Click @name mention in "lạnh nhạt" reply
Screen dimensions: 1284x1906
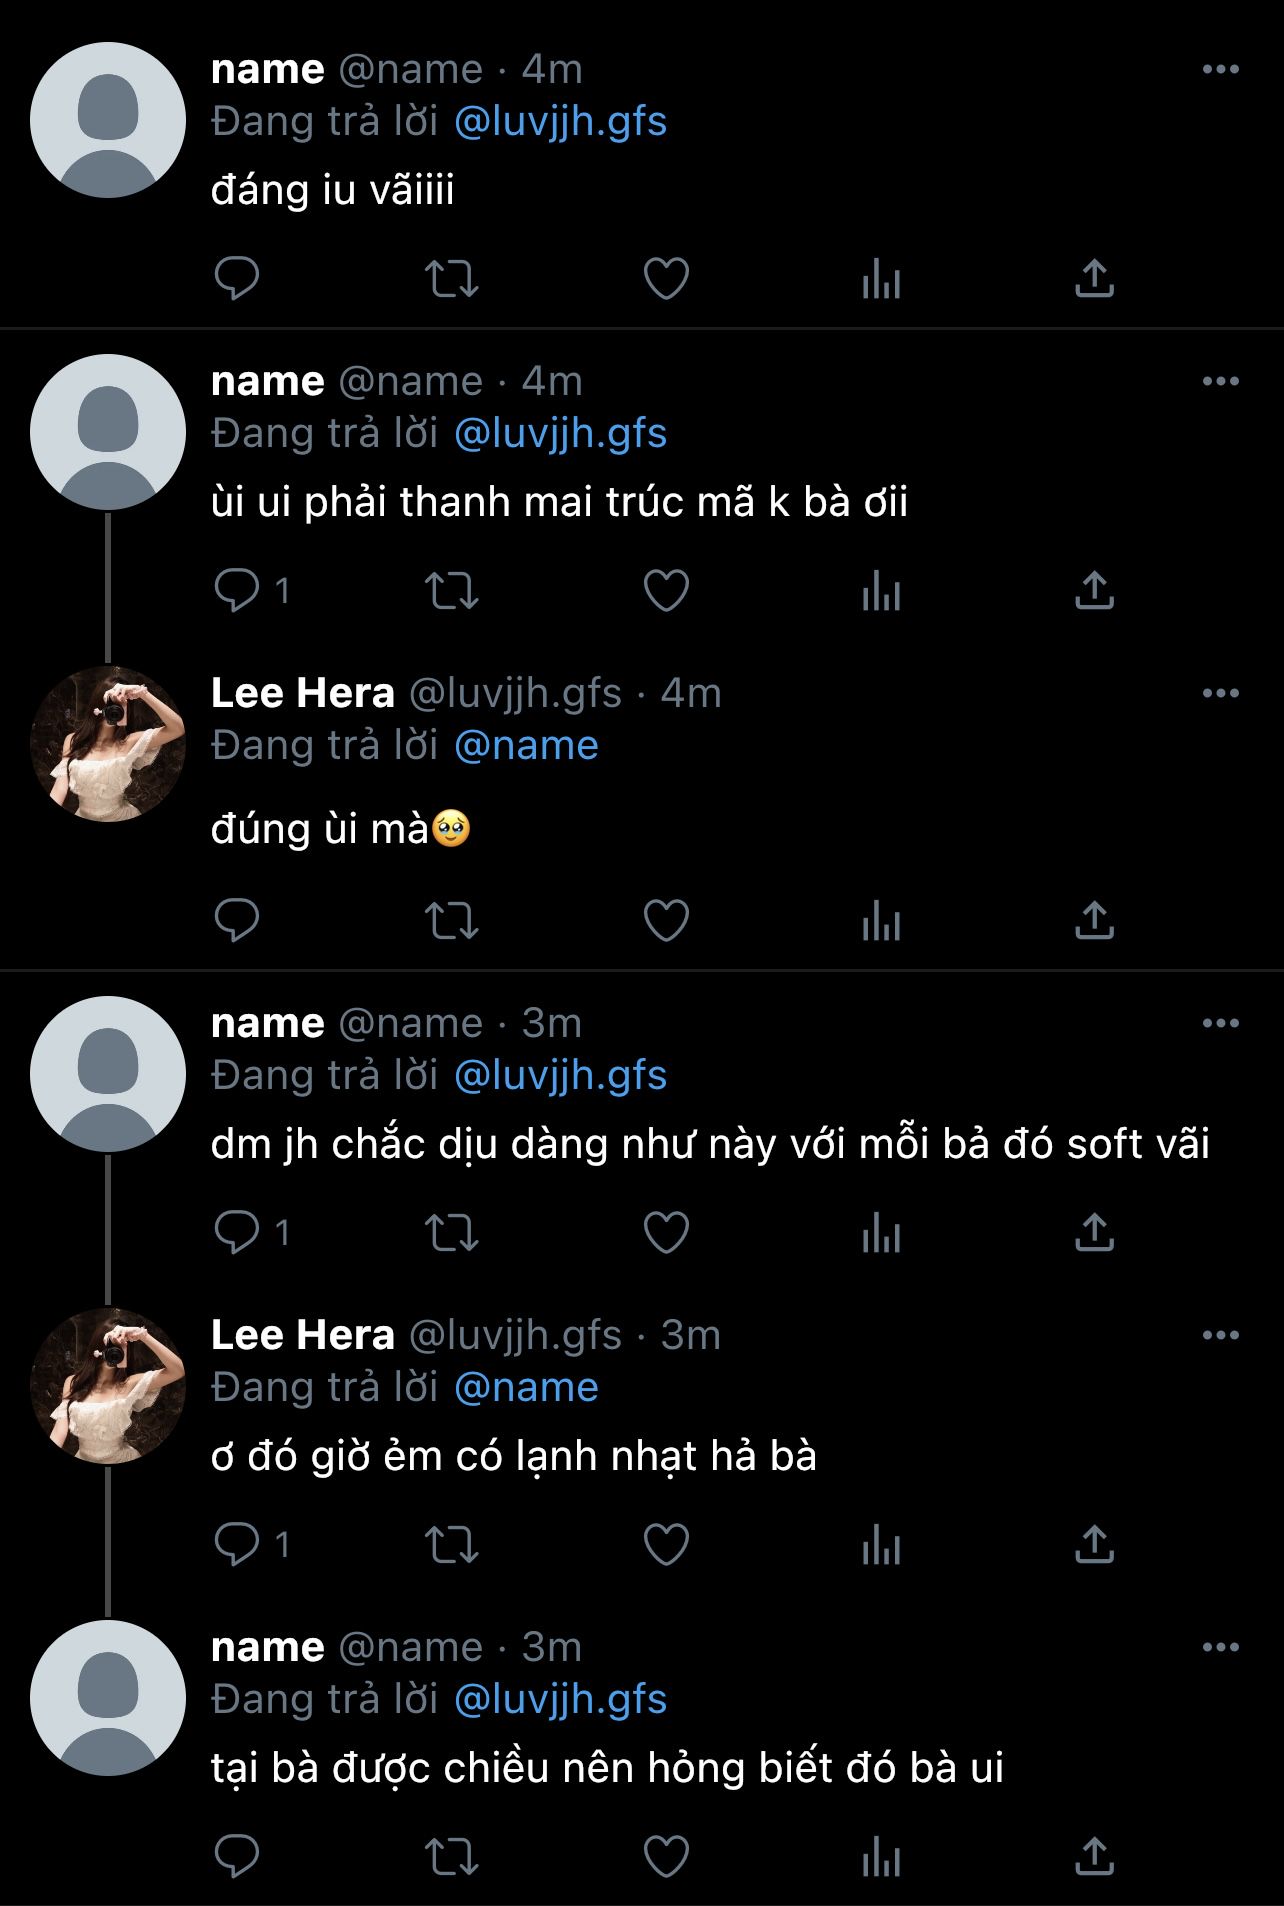pyautogui.click(x=526, y=1387)
